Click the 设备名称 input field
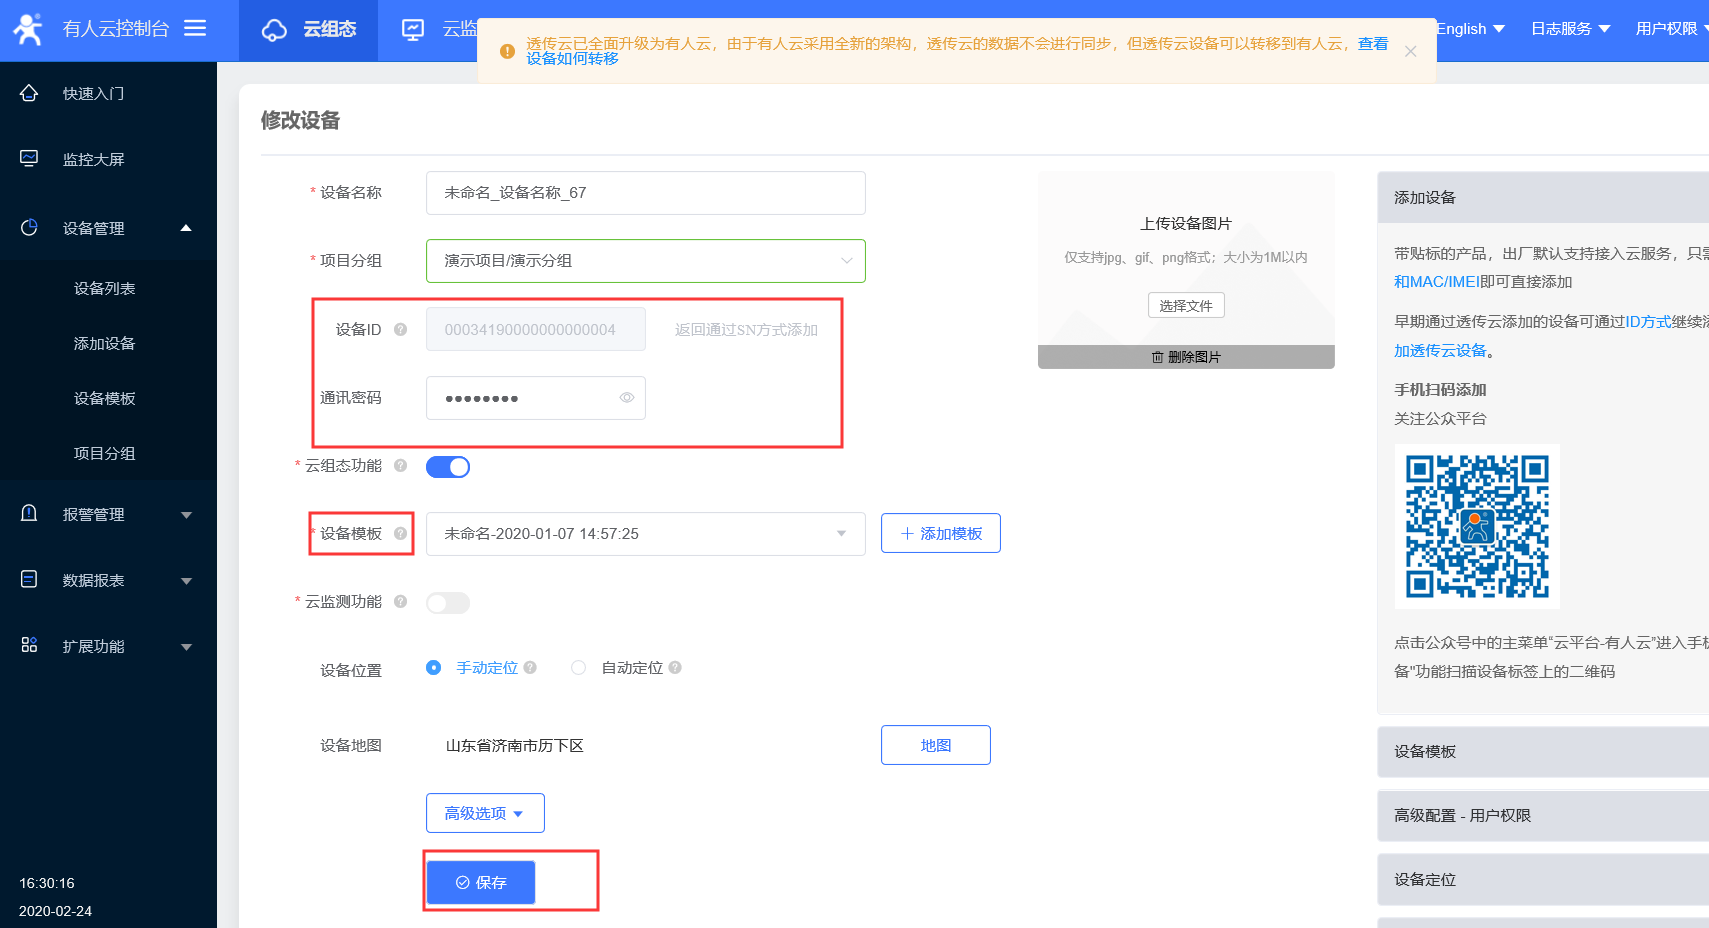Viewport: 1709px width, 928px height. tap(645, 193)
